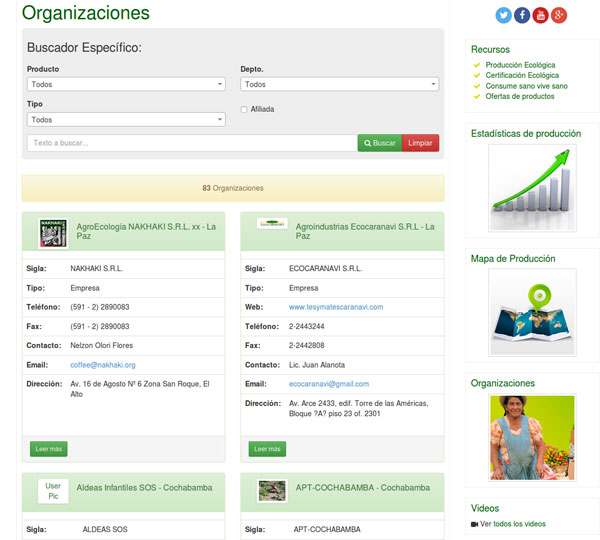This screenshot has width=600, height=540.
Task: Select the text Lic. Juan Alanota
Action: (x=317, y=365)
